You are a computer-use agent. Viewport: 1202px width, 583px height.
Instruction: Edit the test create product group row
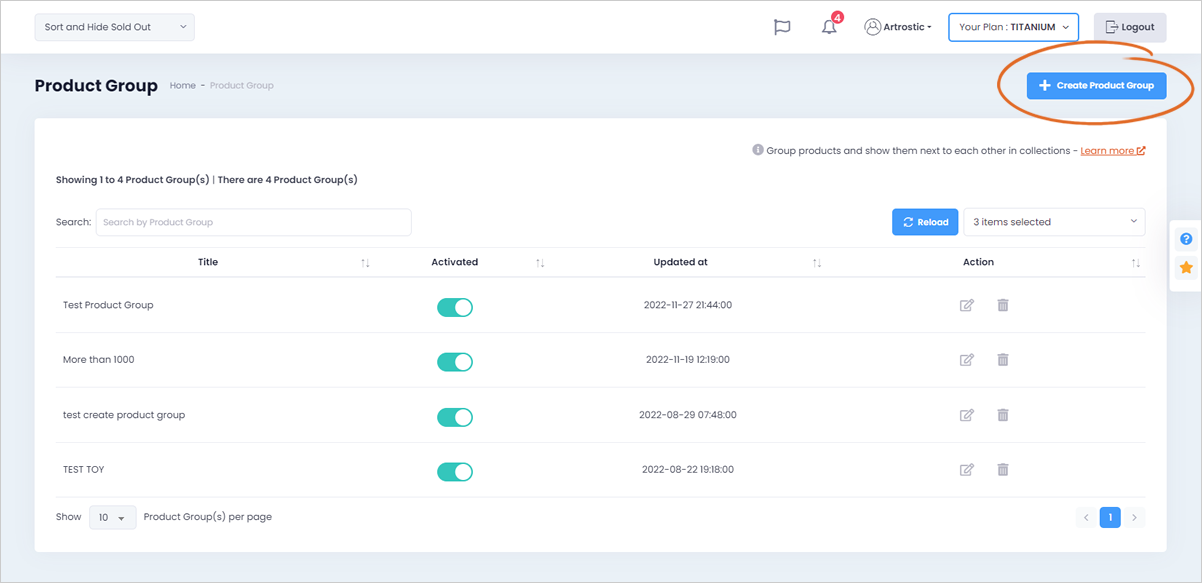tap(966, 415)
